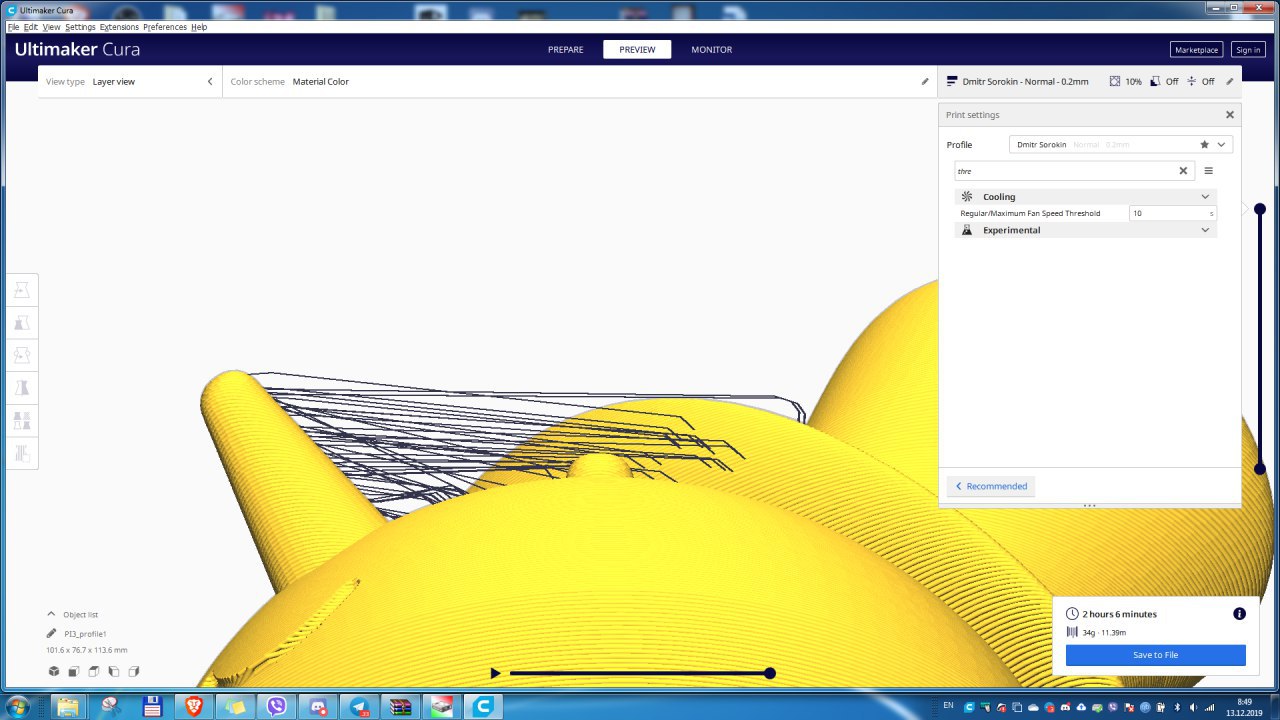Switch to the MONITOR stage tab
The width and height of the screenshot is (1280, 720).
[x=711, y=50]
